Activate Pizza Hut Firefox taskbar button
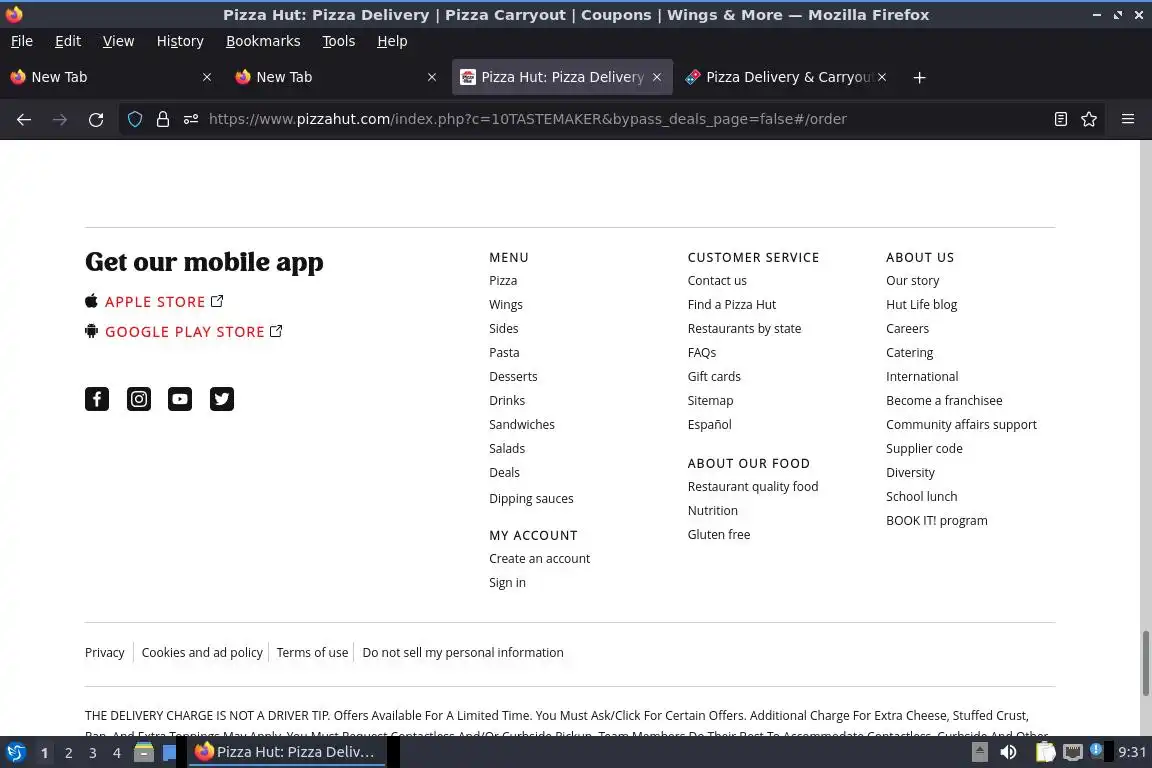 (287, 752)
